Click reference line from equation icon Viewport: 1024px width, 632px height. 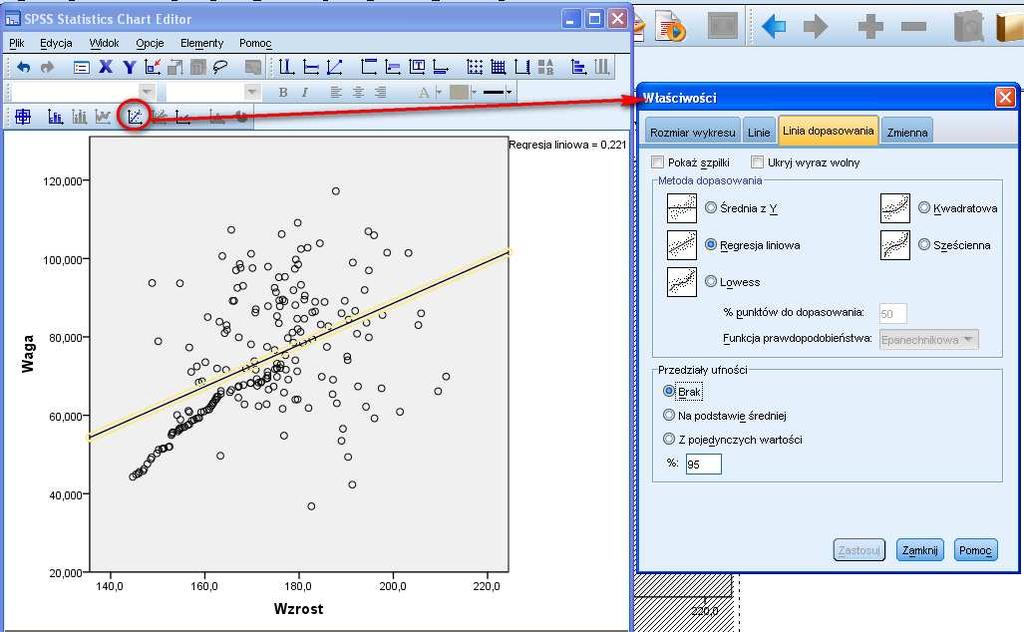(334, 67)
